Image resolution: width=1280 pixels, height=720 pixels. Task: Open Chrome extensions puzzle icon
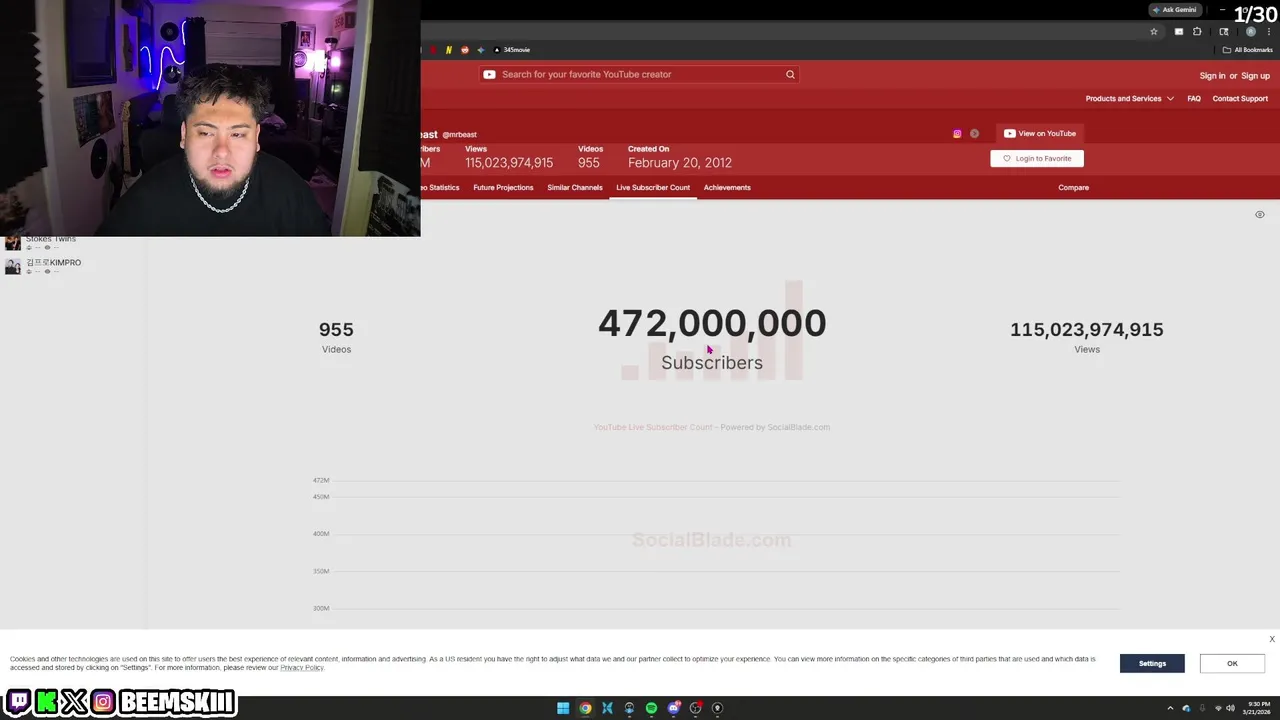click(x=1197, y=32)
